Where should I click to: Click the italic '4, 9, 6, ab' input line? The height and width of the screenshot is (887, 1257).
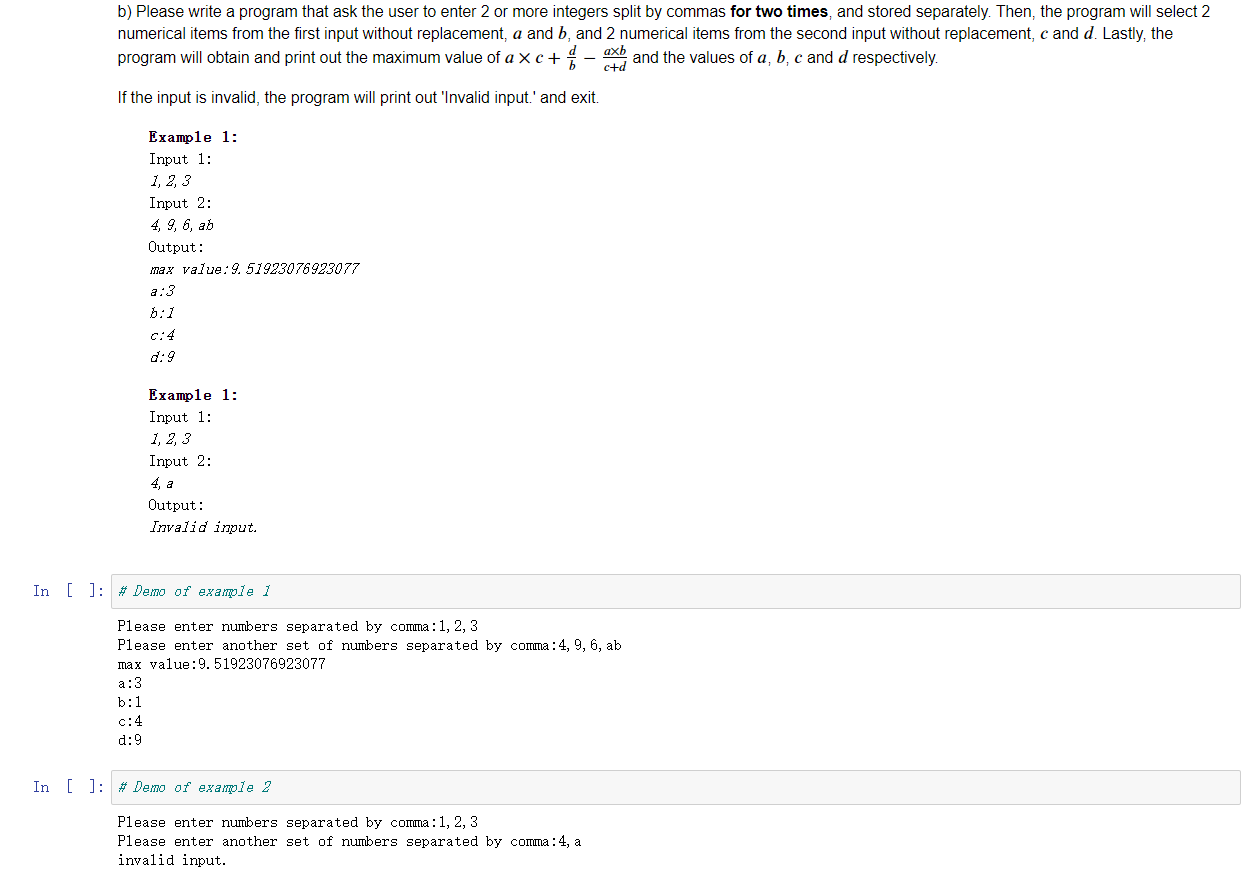pyautogui.click(x=181, y=225)
